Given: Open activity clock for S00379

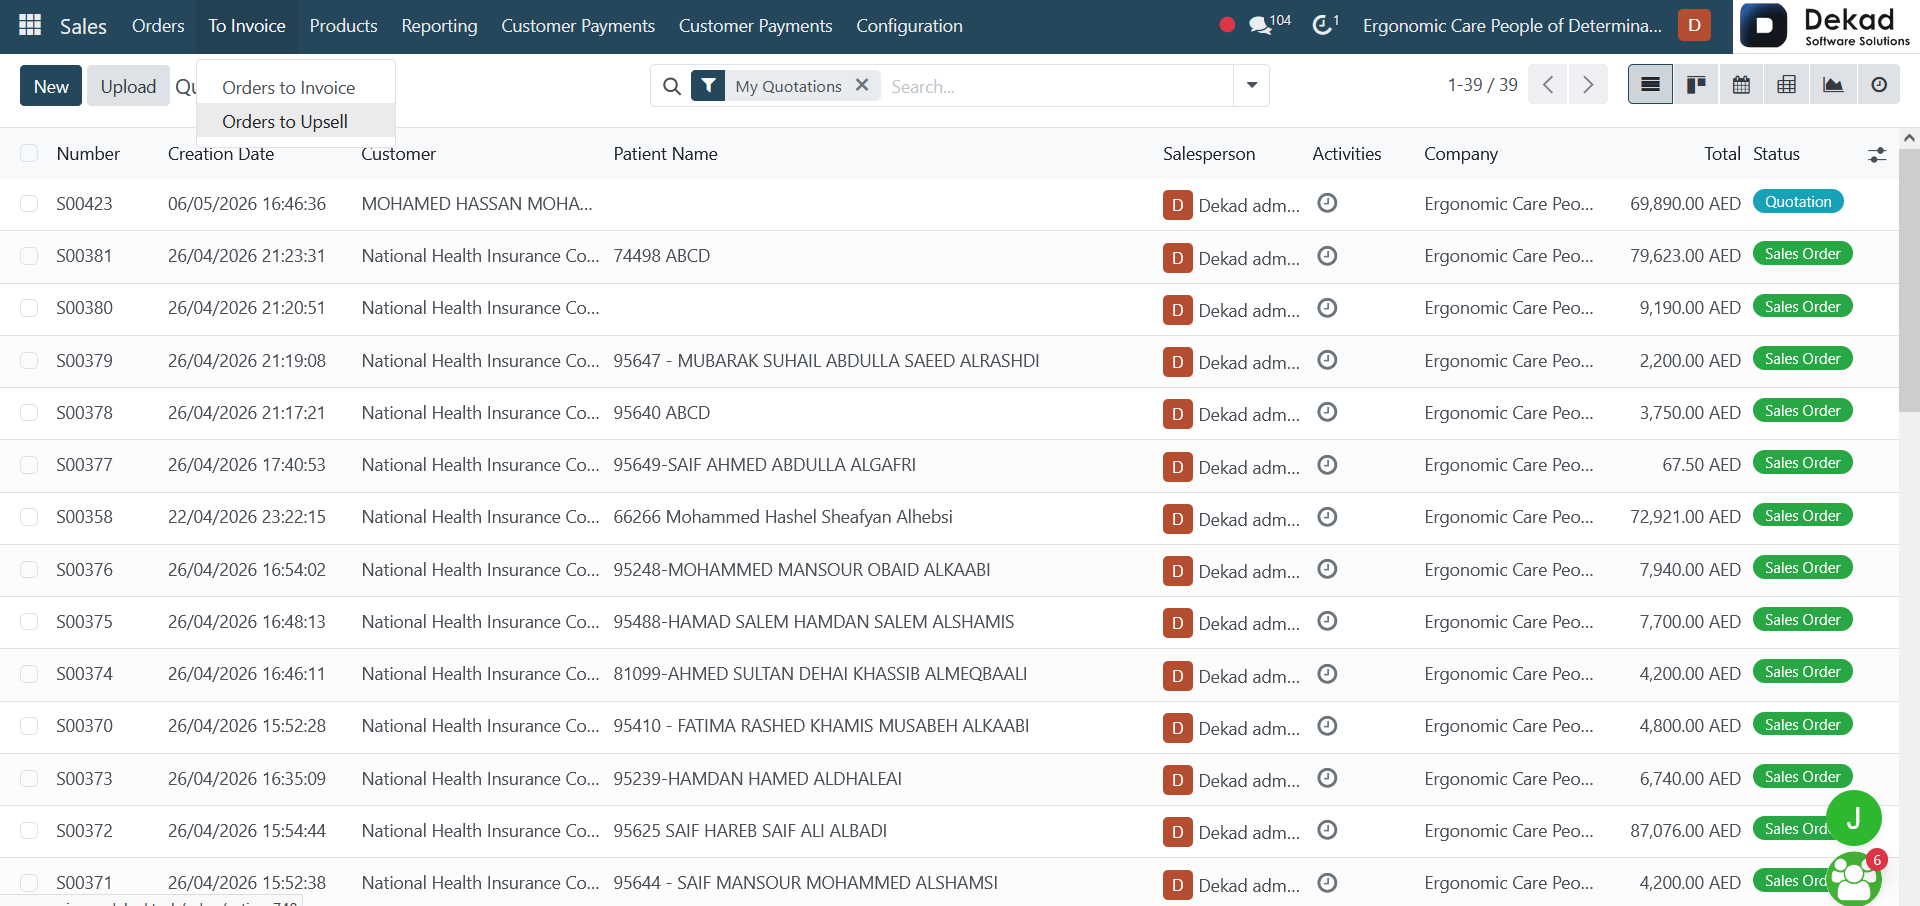Looking at the screenshot, I should (x=1327, y=360).
